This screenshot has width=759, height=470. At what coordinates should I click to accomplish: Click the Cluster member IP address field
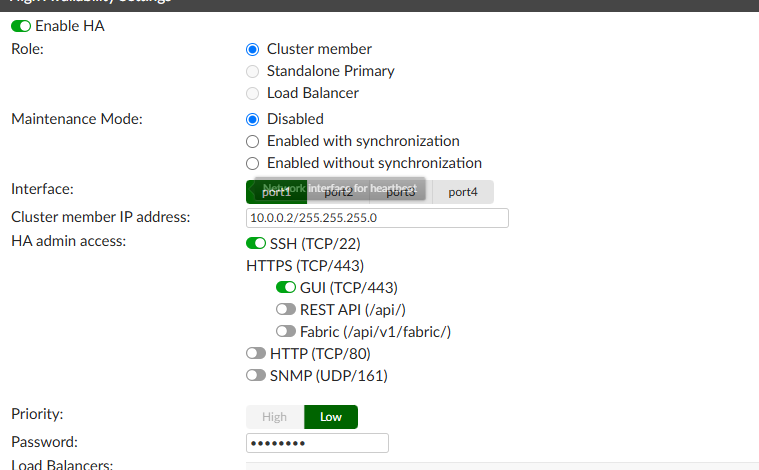click(x=377, y=218)
